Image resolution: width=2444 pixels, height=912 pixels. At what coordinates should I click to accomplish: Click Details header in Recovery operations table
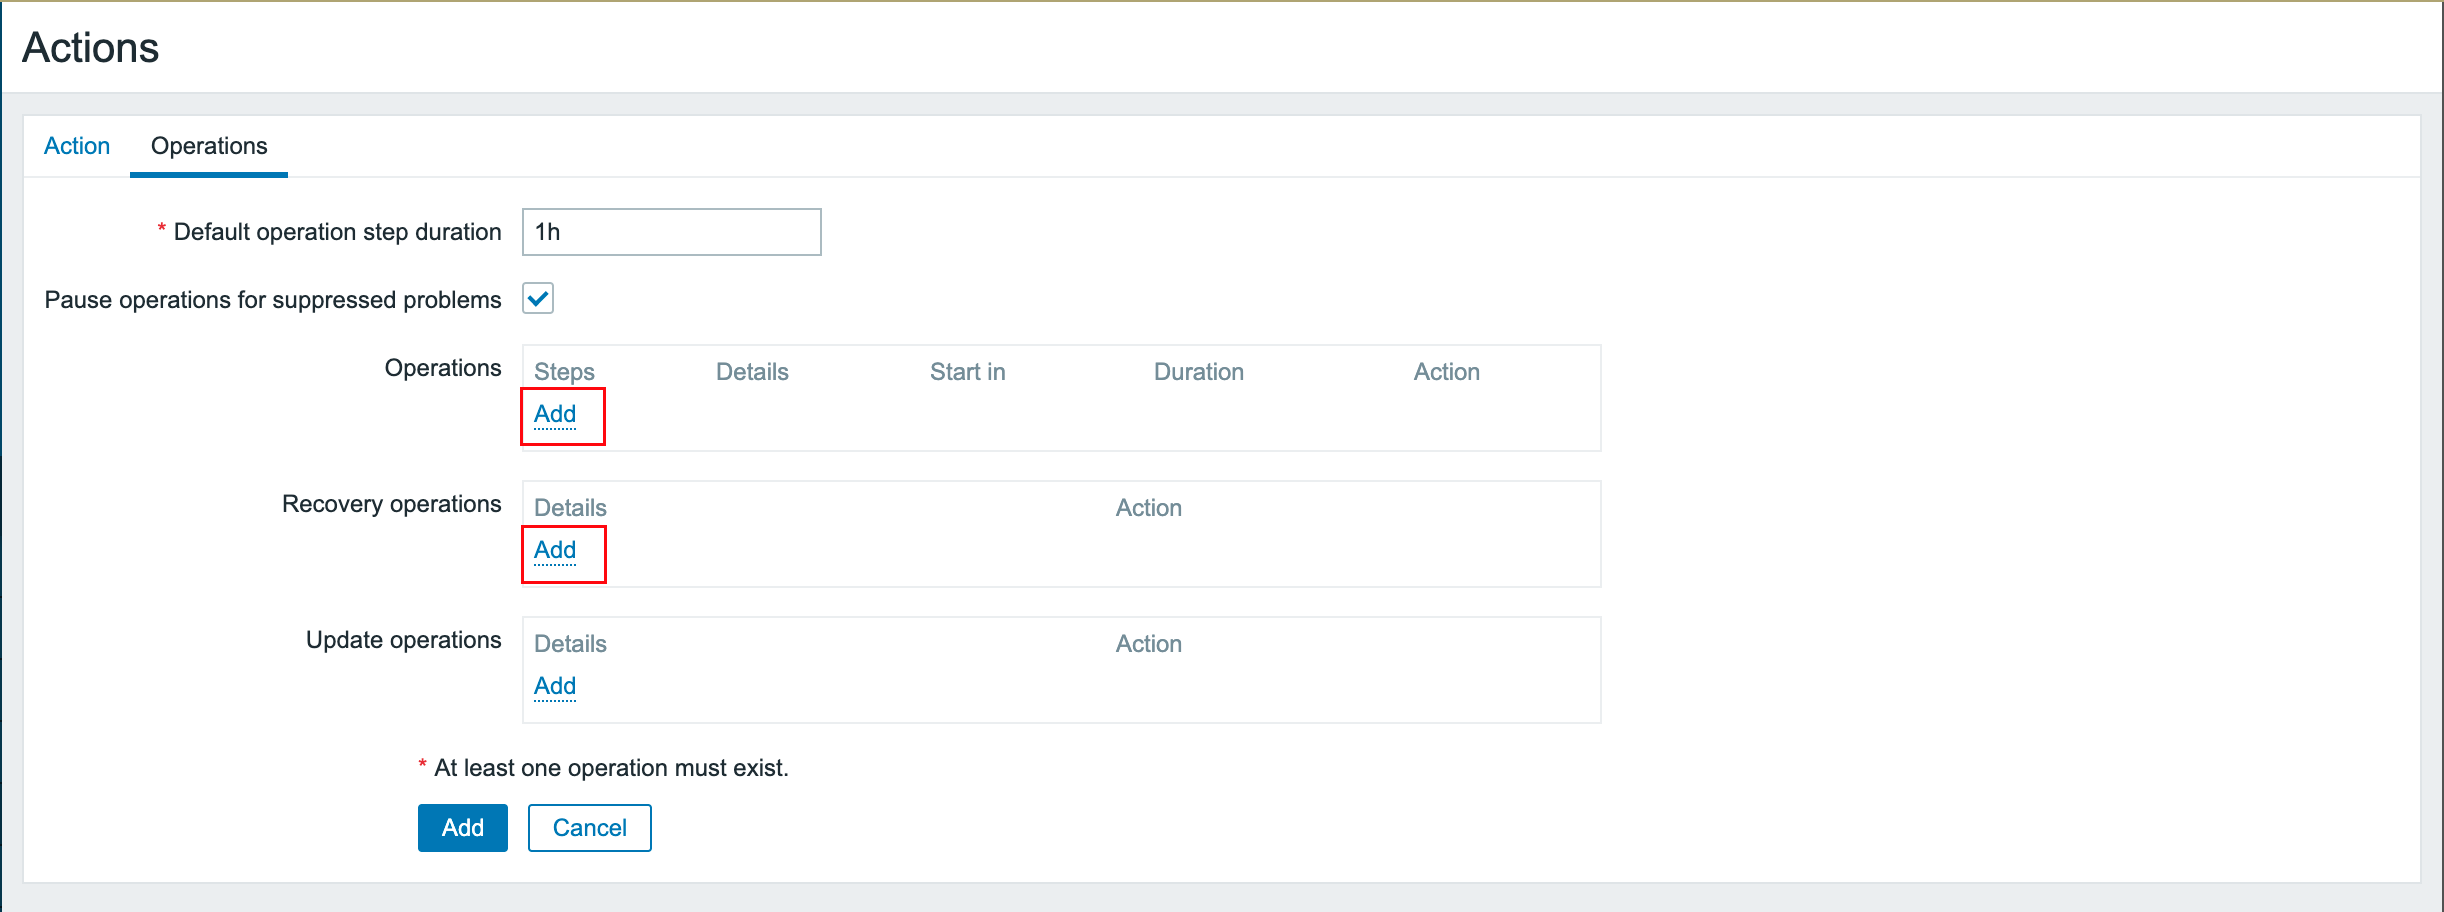570,508
